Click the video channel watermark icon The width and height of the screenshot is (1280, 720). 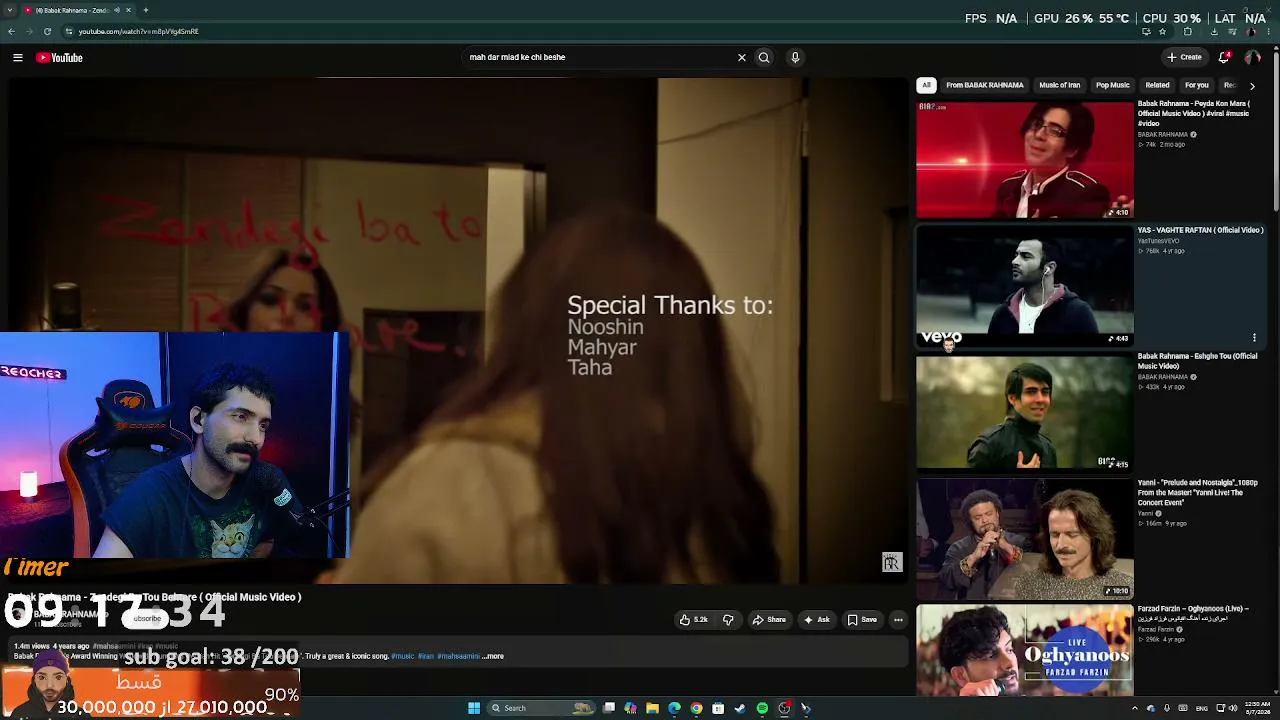pyautogui.click(x=892, y=563)
